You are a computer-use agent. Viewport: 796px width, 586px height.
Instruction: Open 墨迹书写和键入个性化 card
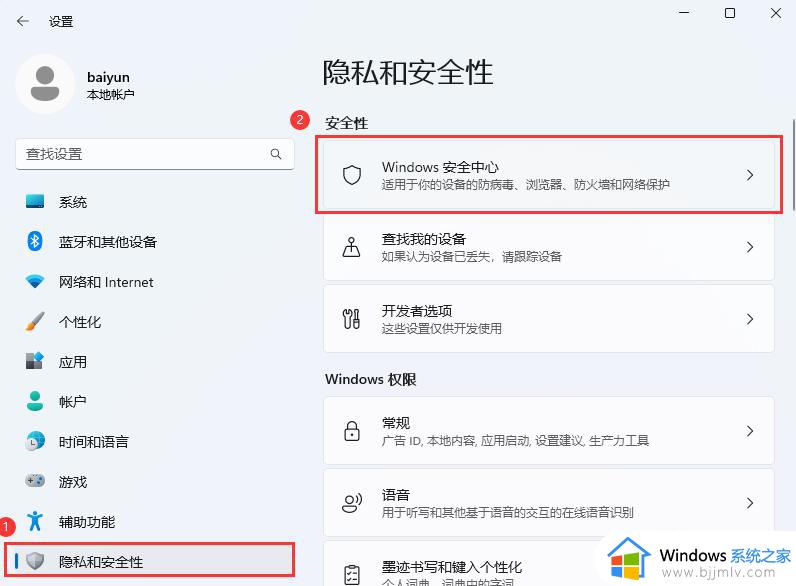click(549, 564)
